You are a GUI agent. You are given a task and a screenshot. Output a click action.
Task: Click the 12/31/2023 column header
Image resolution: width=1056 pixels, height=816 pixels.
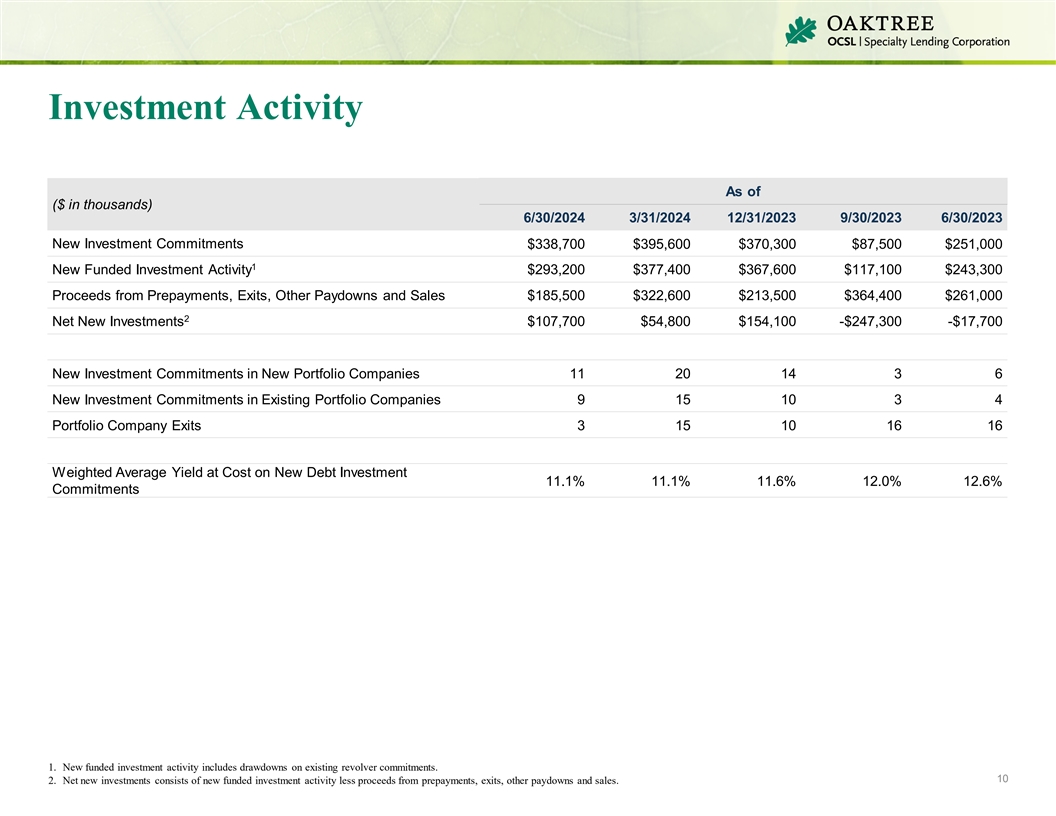point(763,218)
